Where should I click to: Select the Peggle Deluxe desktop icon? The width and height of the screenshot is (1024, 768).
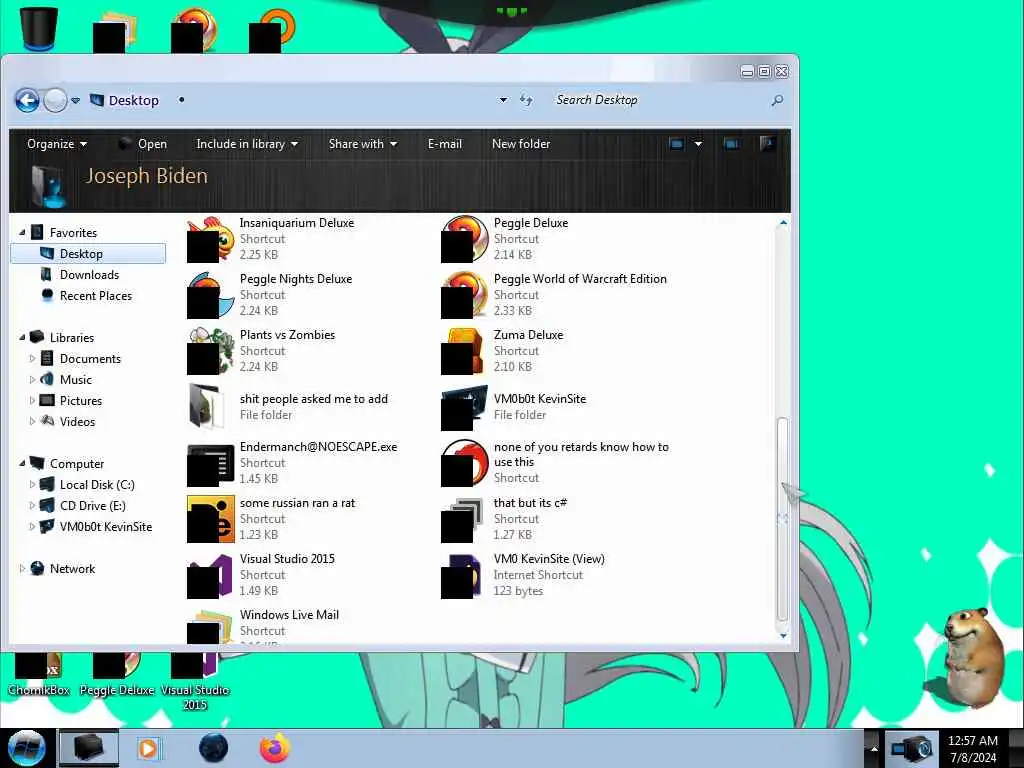(x=117, y=674)
